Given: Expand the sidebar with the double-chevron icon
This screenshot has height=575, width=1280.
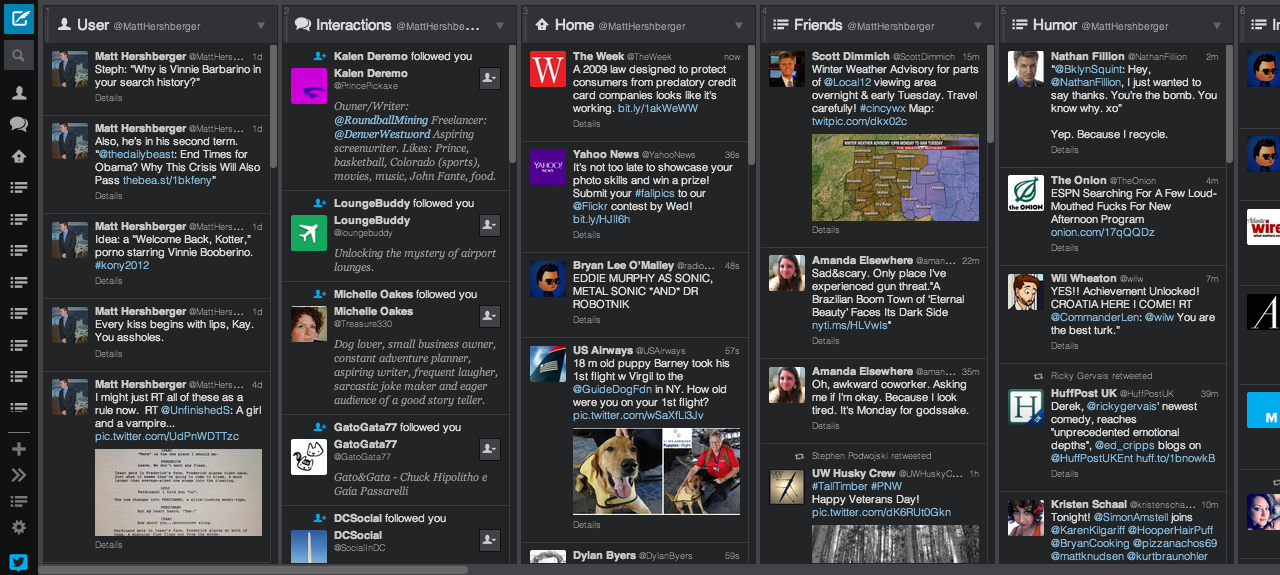Looking at the screenshot, I should click(x=18, y=475).
